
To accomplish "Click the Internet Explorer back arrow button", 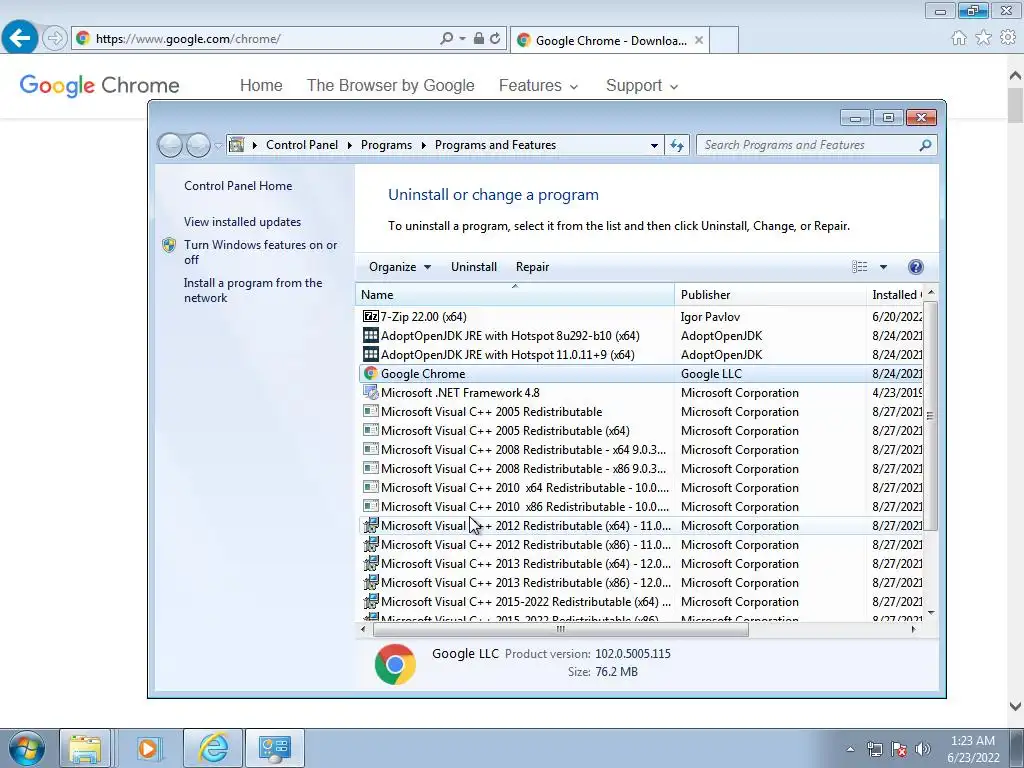I will coord(20,38).
